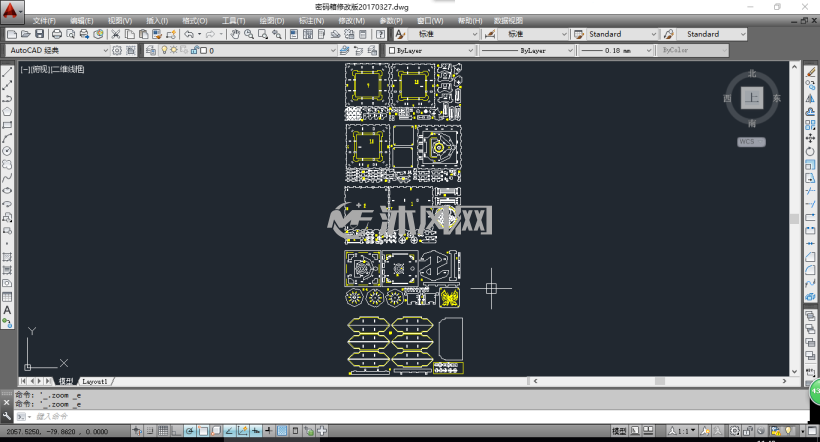The image size is (820, 442).
Task: Open the Table Style manager icon
Action: 579,35
